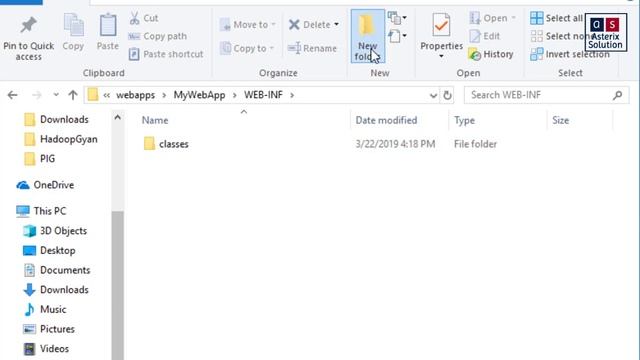
Task: Open the Easy access dropdown
Action: pos(397,36)
